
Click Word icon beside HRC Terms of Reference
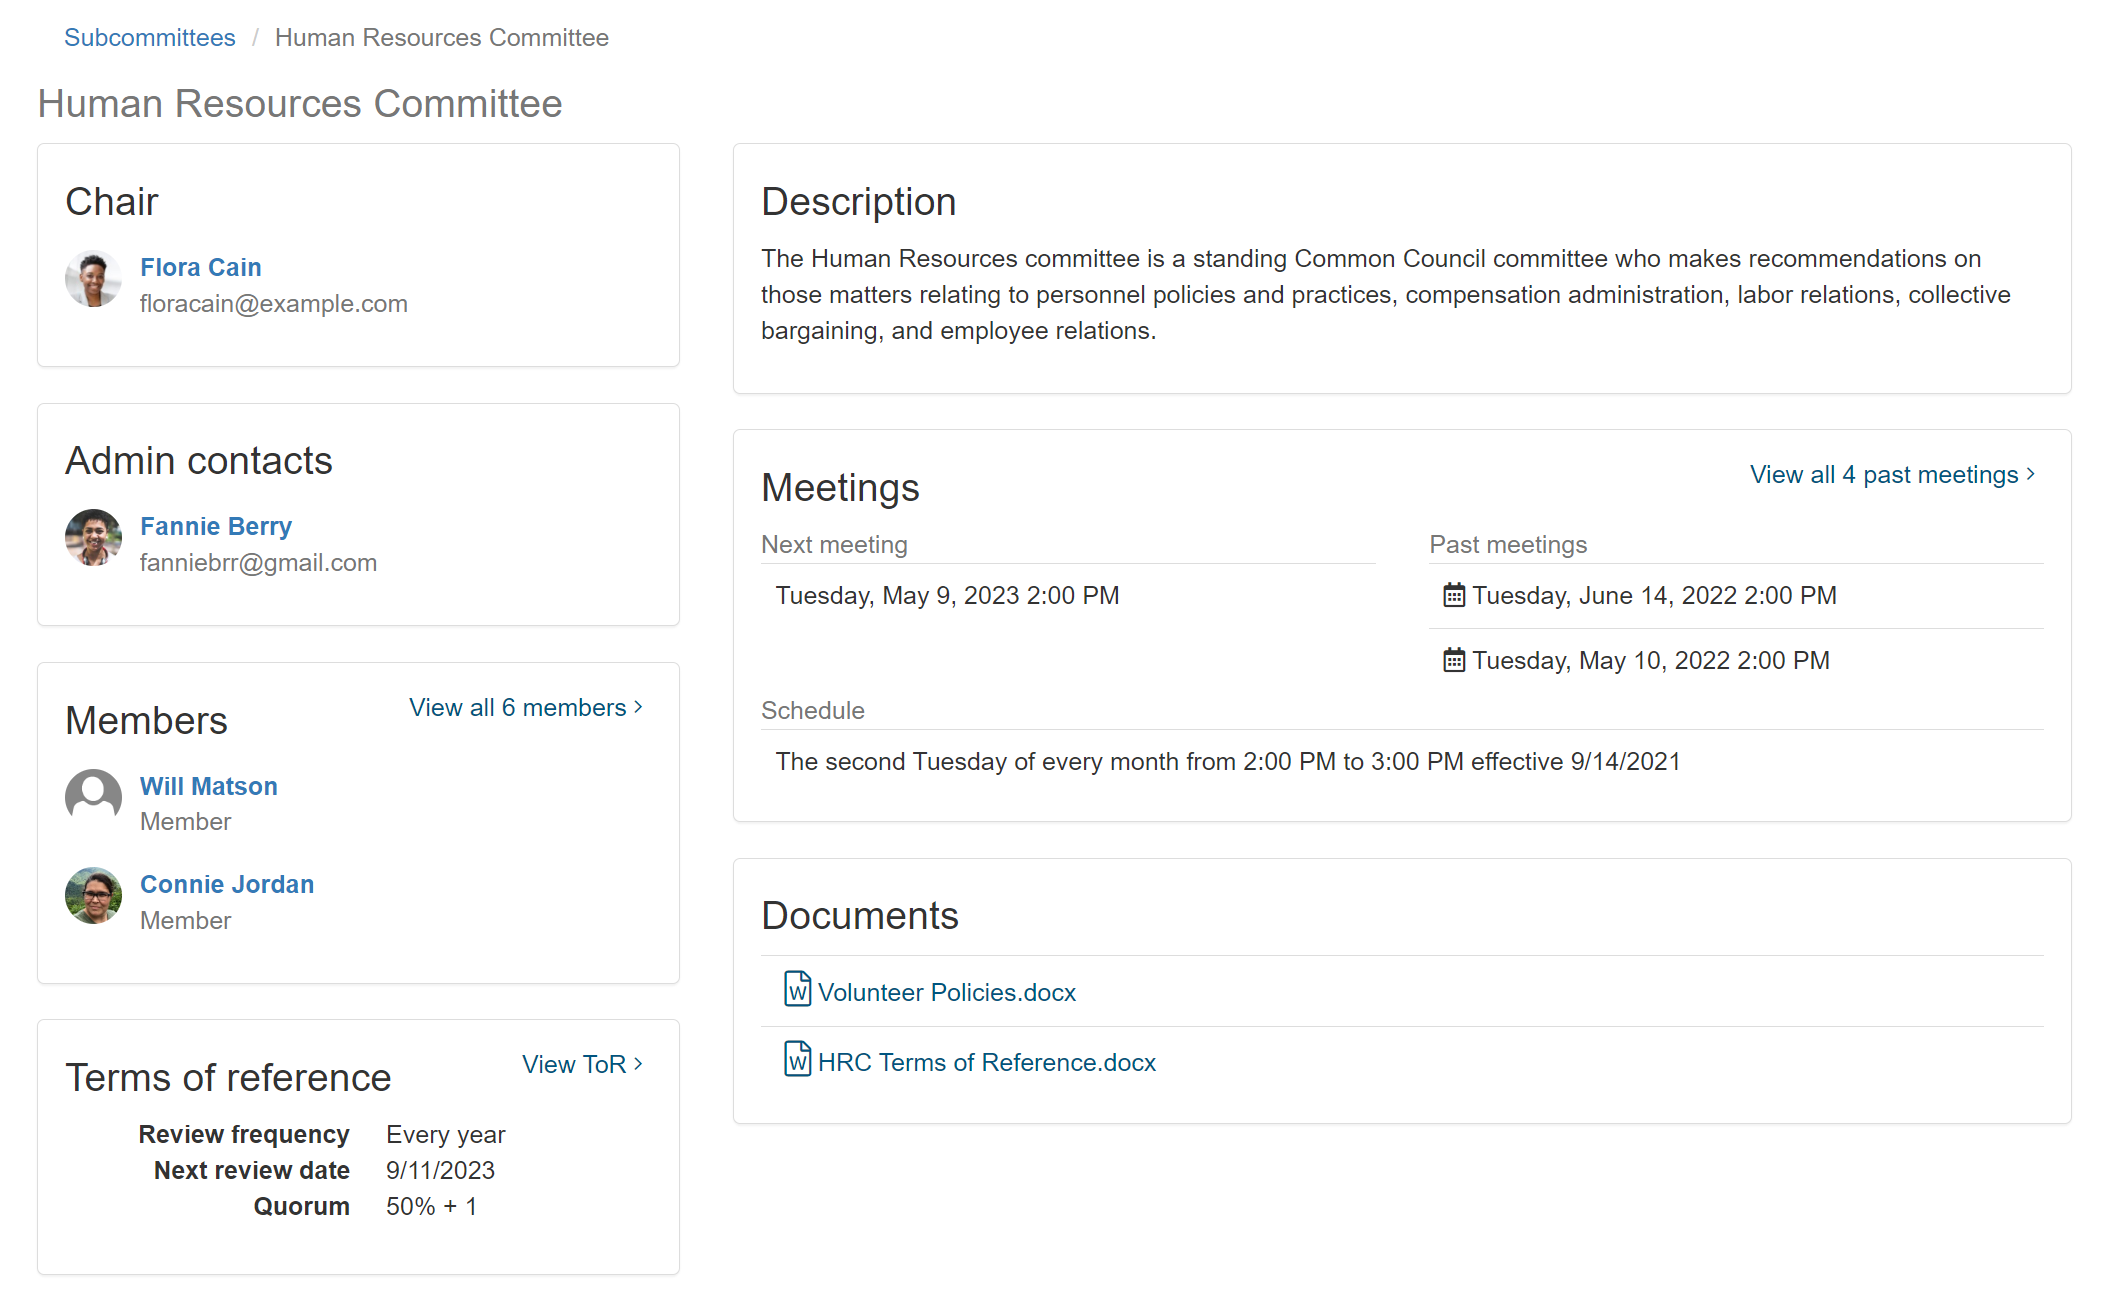(797, 1060)
